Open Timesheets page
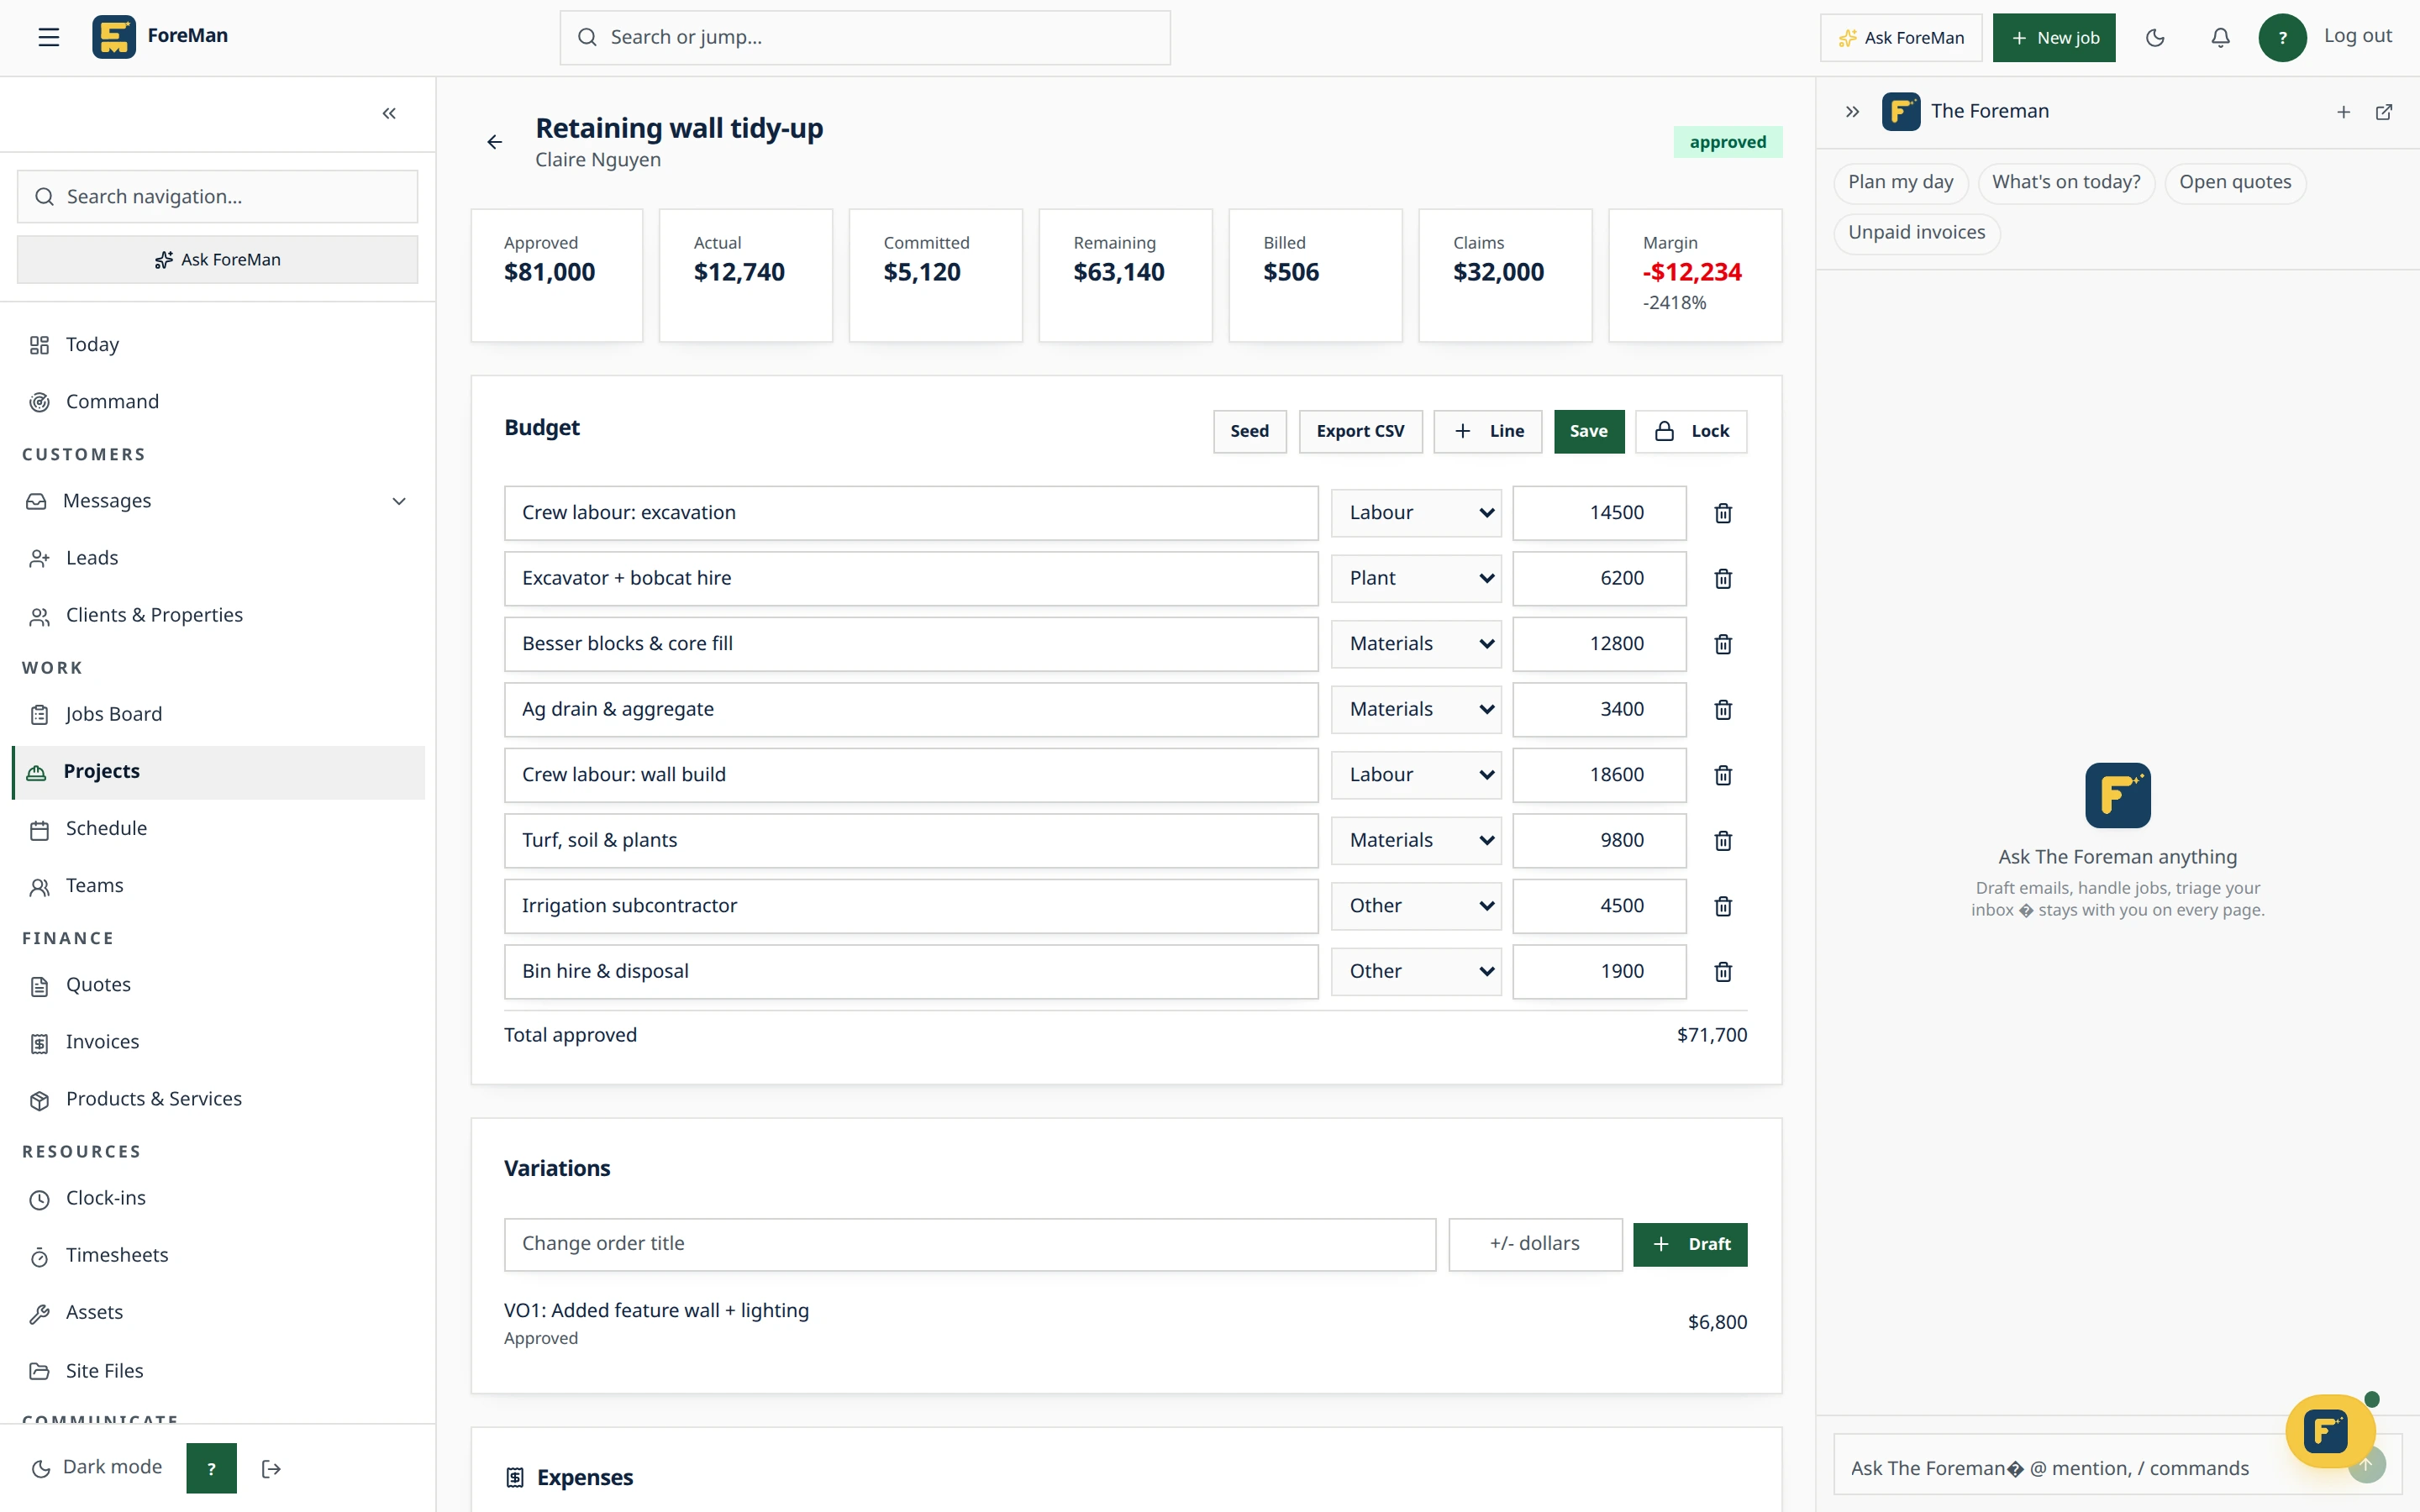 tap(218, 1255)
